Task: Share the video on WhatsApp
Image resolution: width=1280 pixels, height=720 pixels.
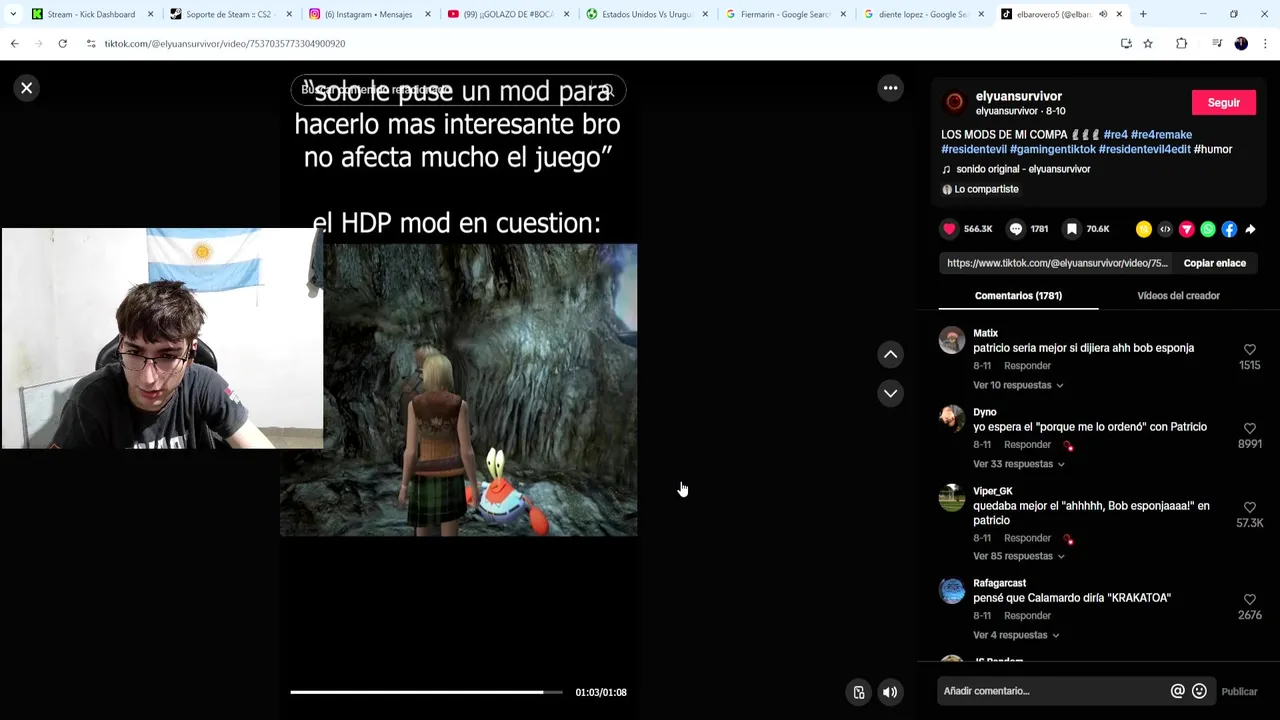Action: click(1208, 229)
